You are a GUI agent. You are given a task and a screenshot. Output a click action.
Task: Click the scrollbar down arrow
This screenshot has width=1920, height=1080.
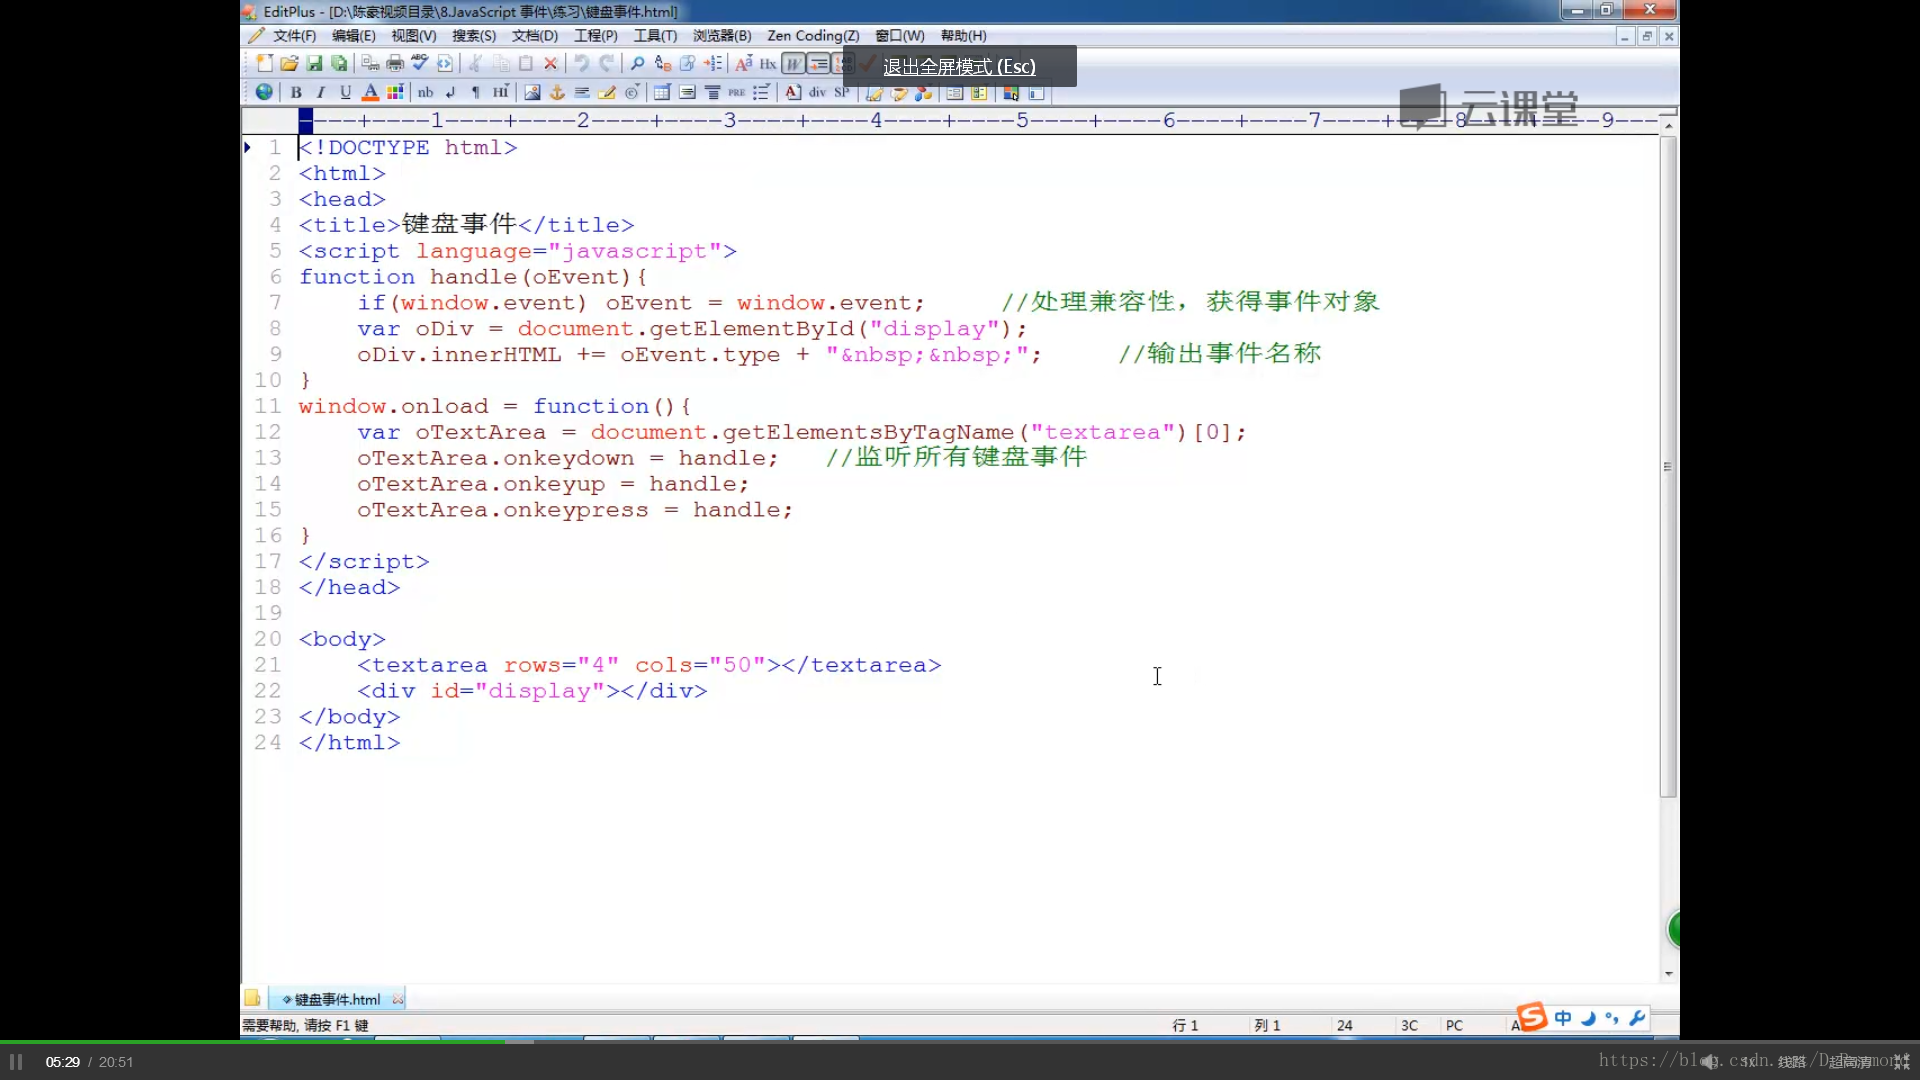tap(1668, 973)
